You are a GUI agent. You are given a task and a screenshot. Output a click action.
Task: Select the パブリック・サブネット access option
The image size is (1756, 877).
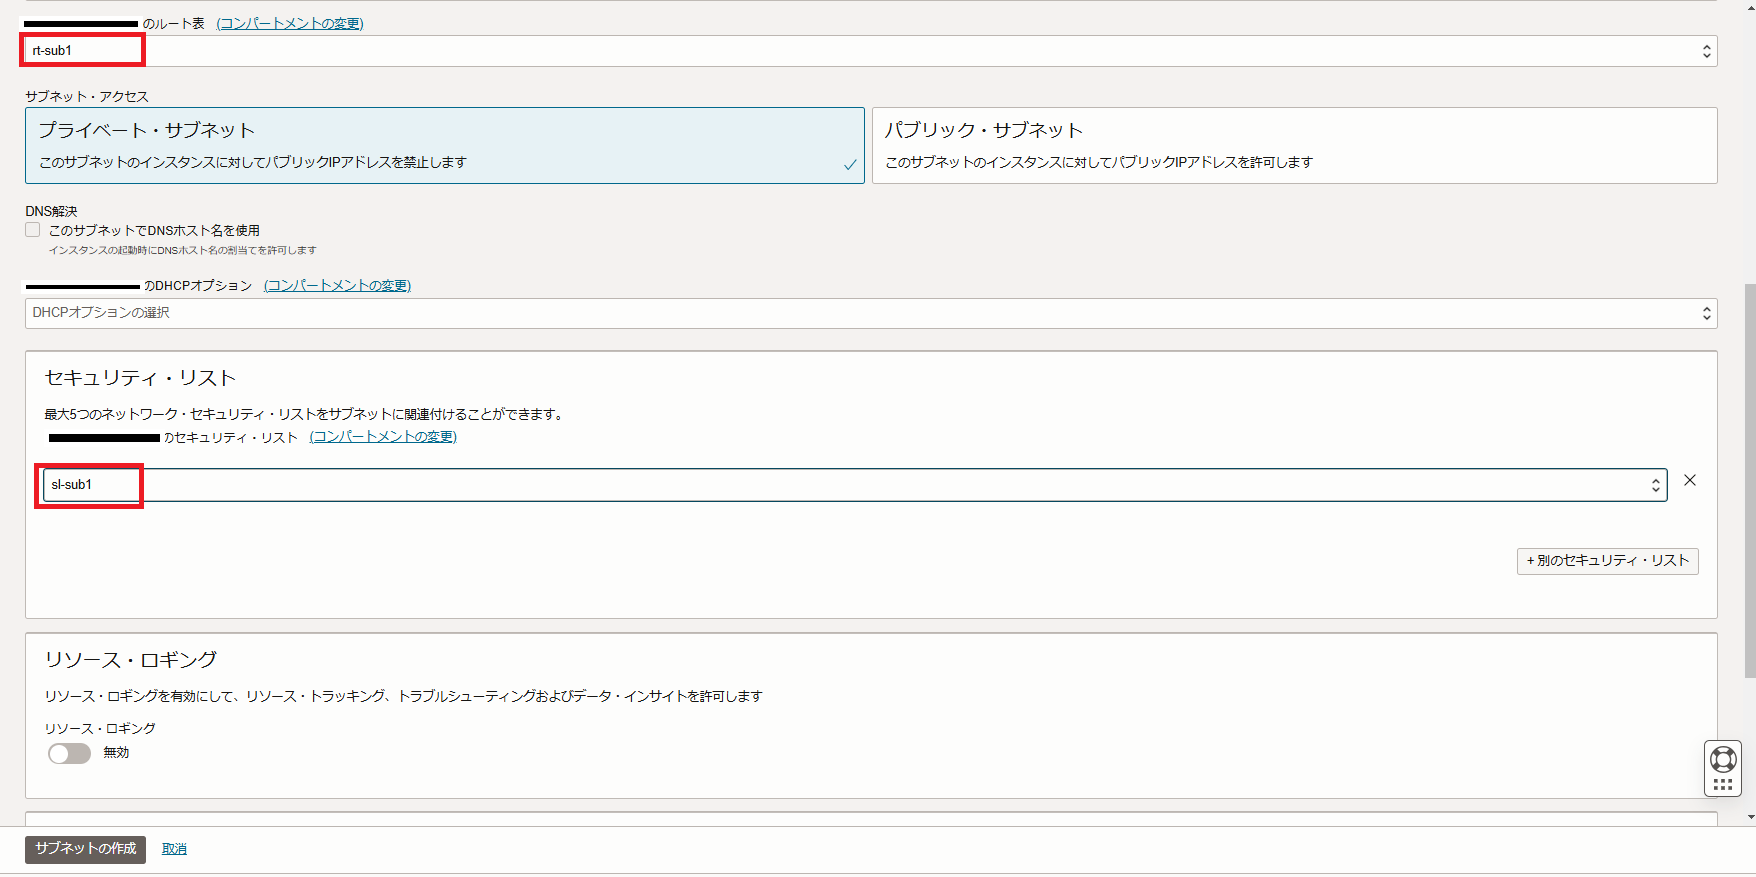(x=1294, y=145)
